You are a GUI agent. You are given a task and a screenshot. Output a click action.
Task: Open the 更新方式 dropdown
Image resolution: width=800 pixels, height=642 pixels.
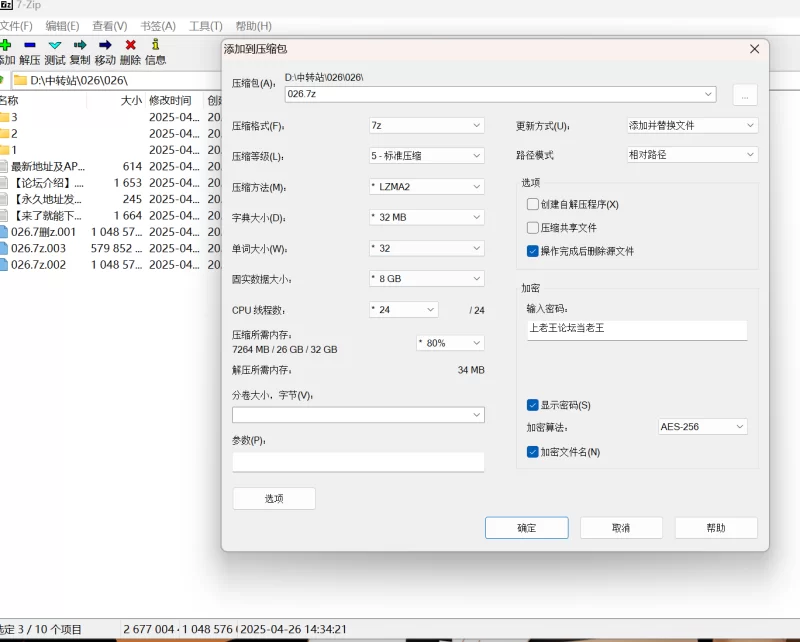pyautogui.click(x=692, y=126)
